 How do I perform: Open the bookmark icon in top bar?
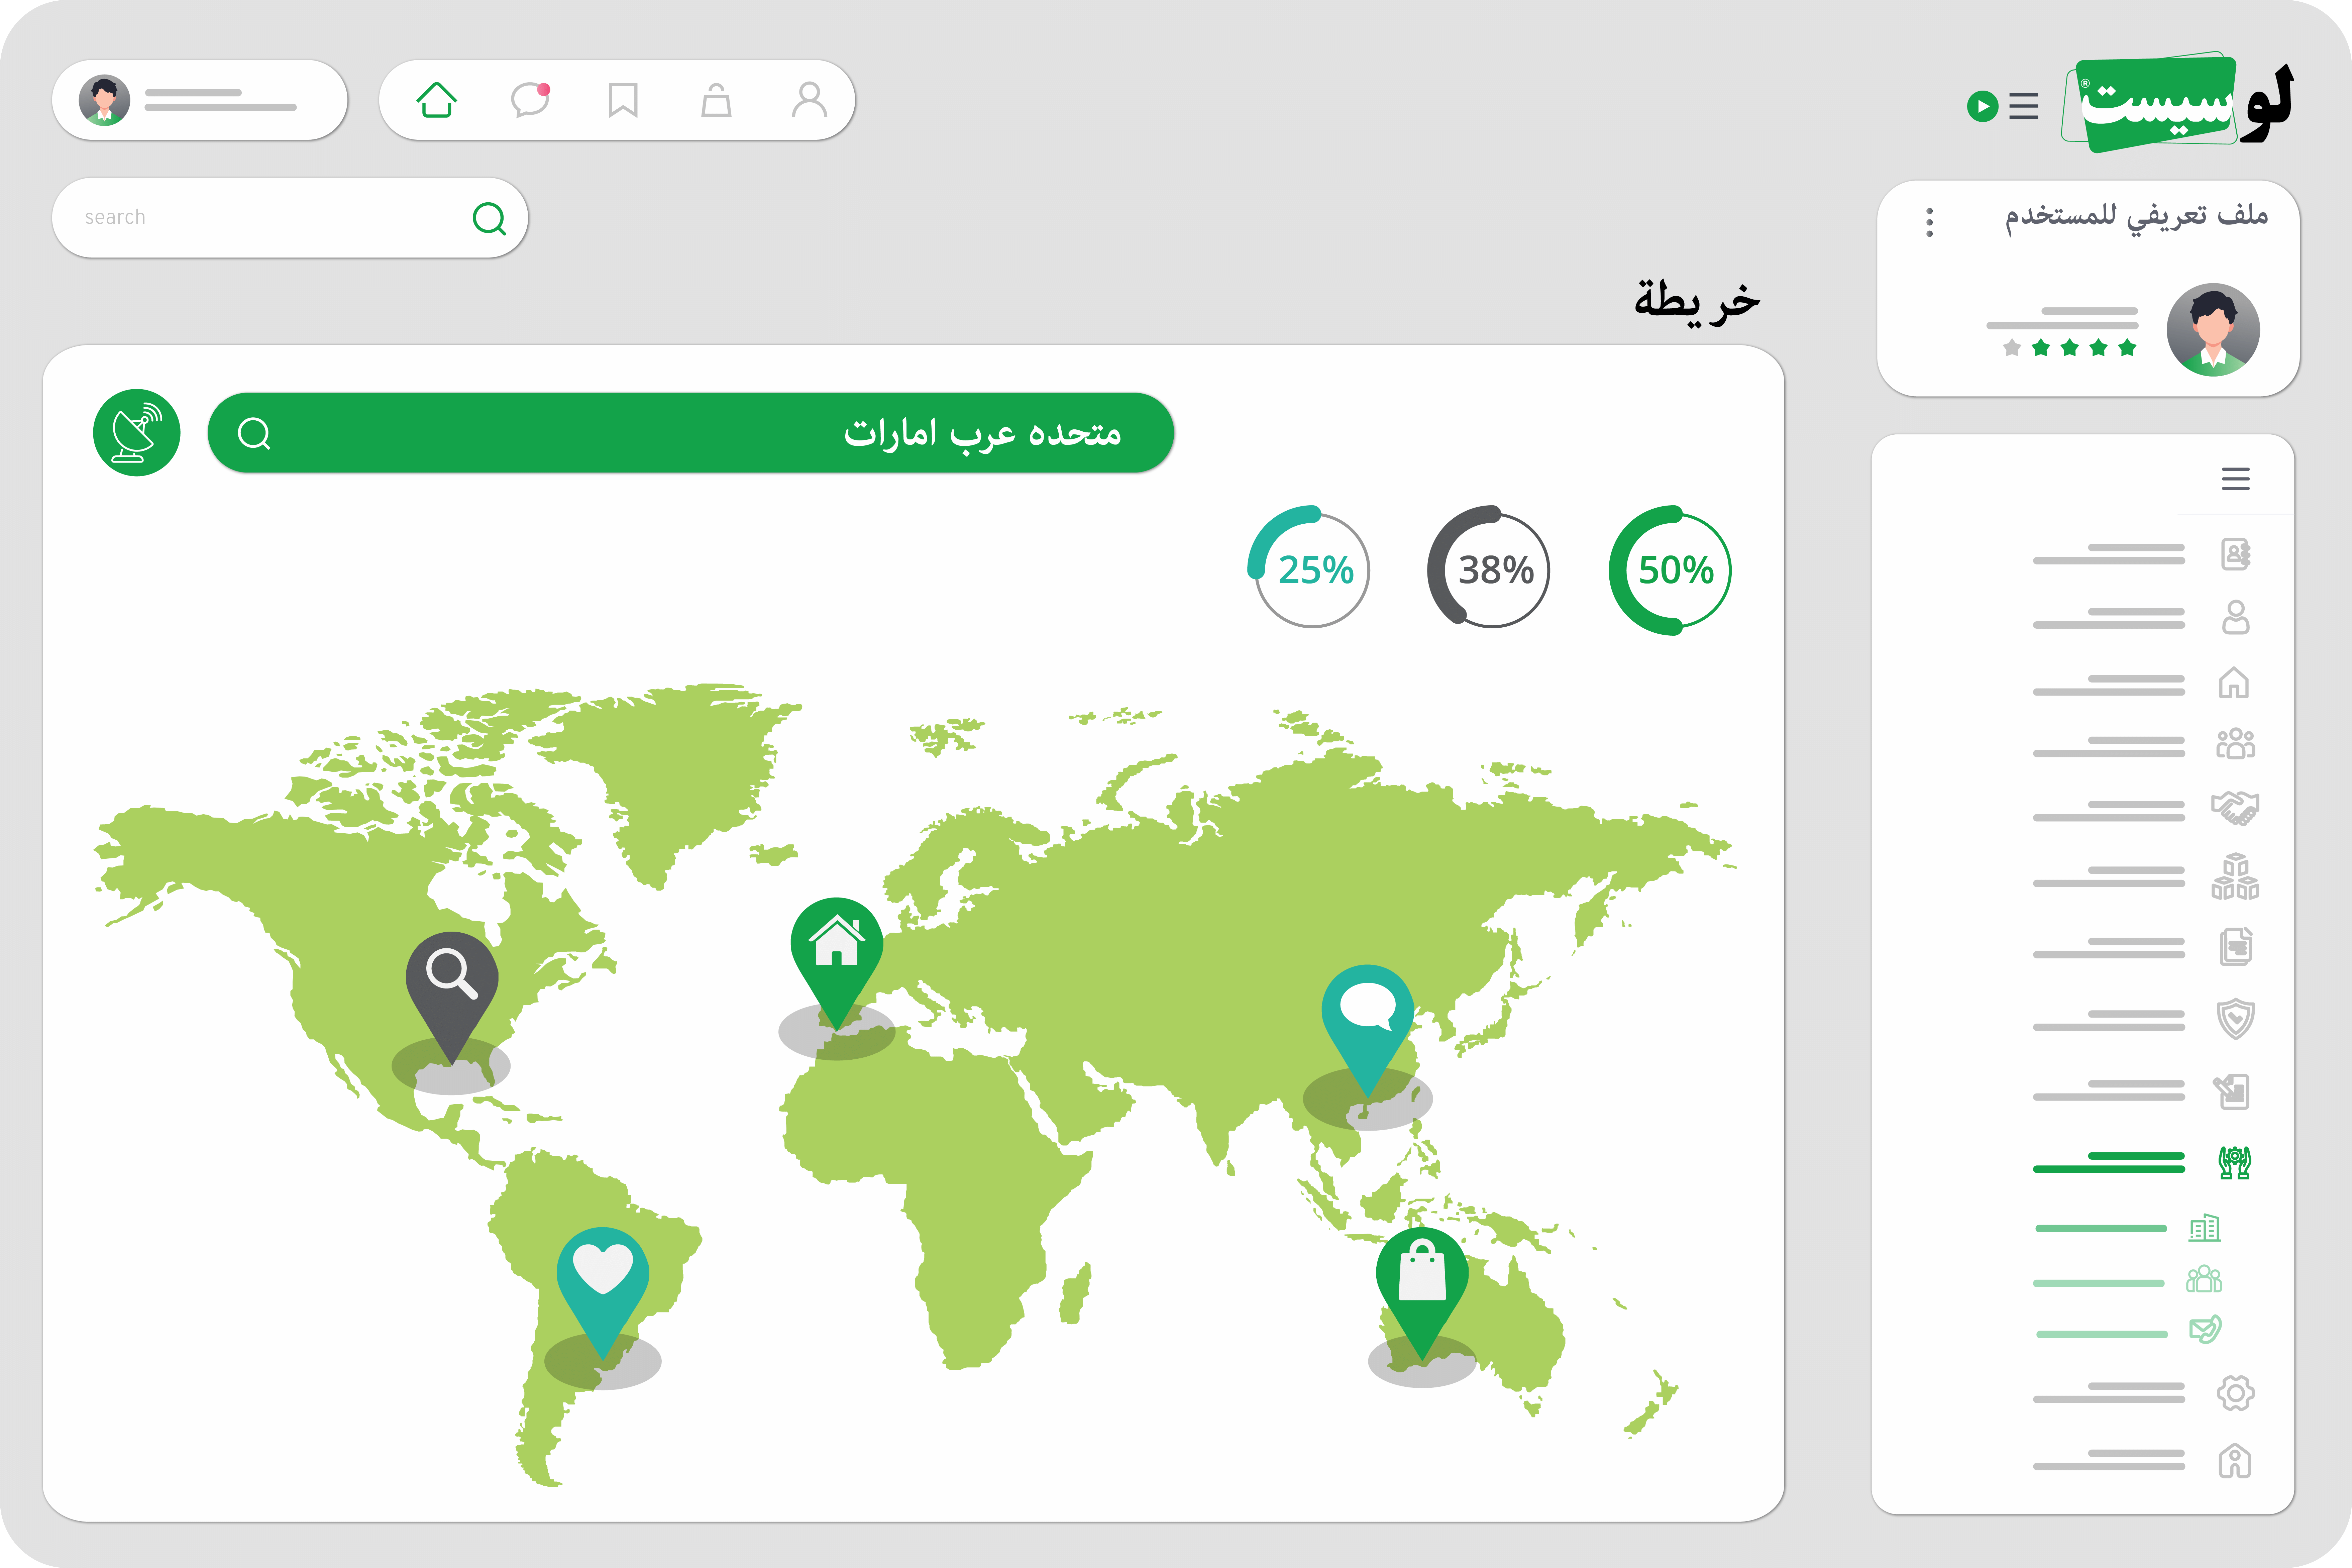click(x=623, y=100)
